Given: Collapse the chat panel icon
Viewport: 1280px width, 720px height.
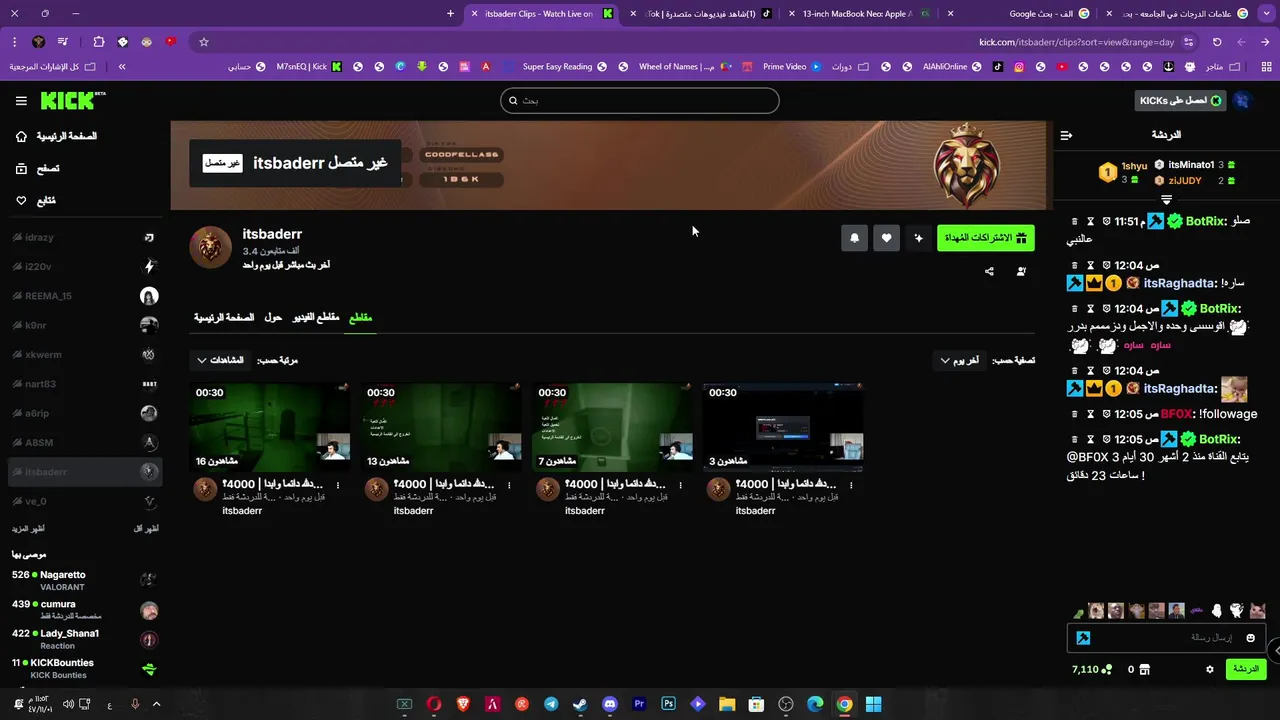Looking at the screenshot, I should pyautogui.click(x=1066, y=135).
